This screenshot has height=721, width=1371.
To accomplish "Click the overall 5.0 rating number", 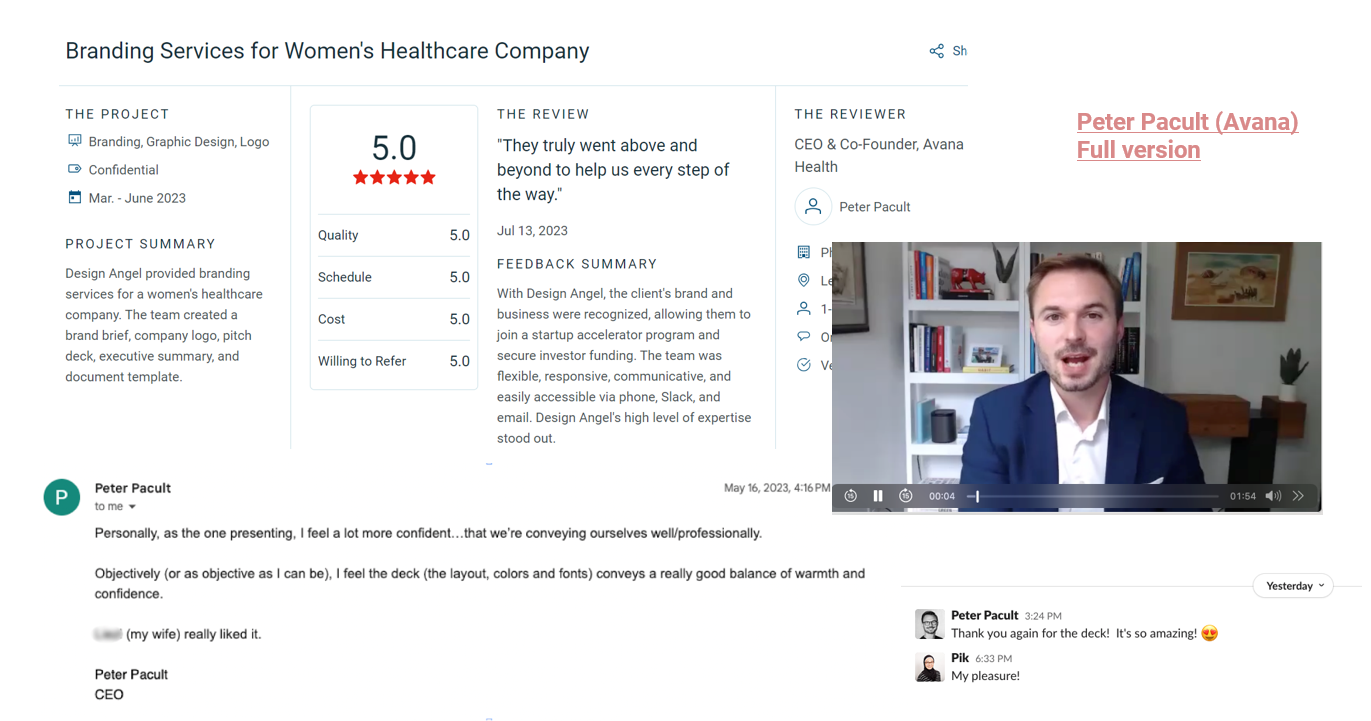I will (394, 148).
